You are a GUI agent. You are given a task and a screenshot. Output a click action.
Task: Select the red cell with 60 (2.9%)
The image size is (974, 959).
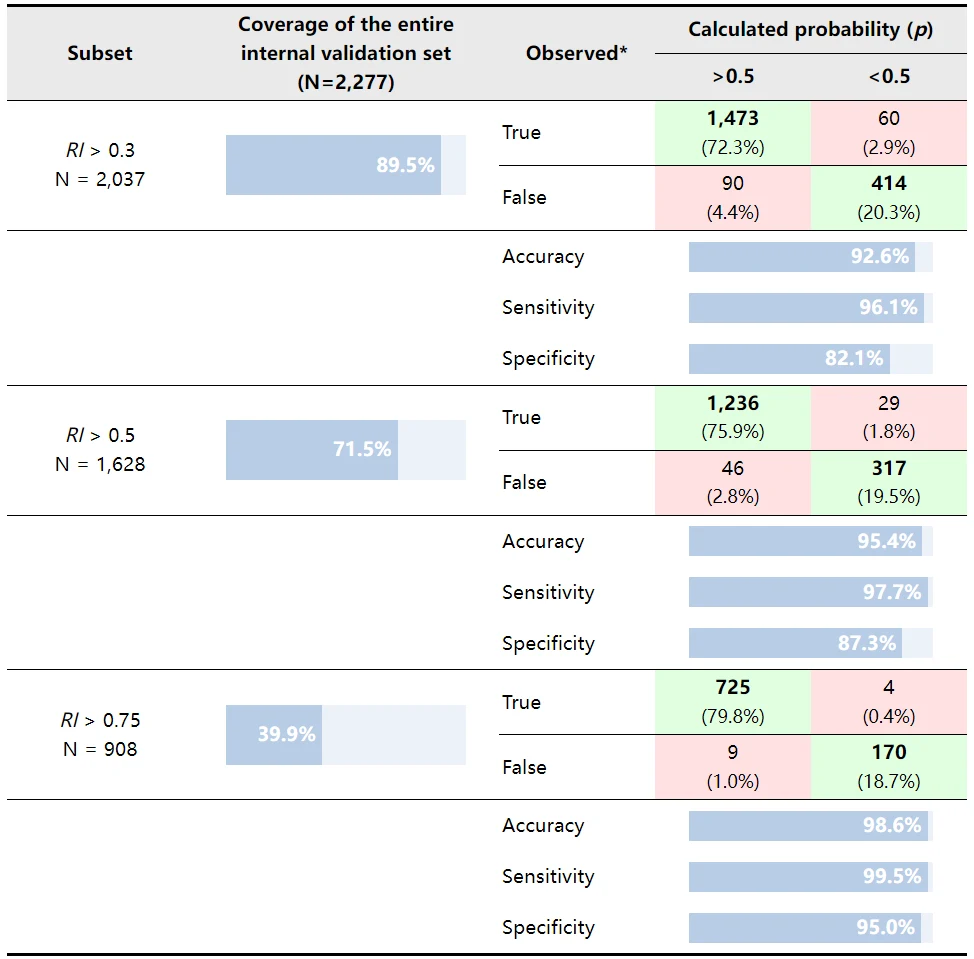(x=888, y=133)
